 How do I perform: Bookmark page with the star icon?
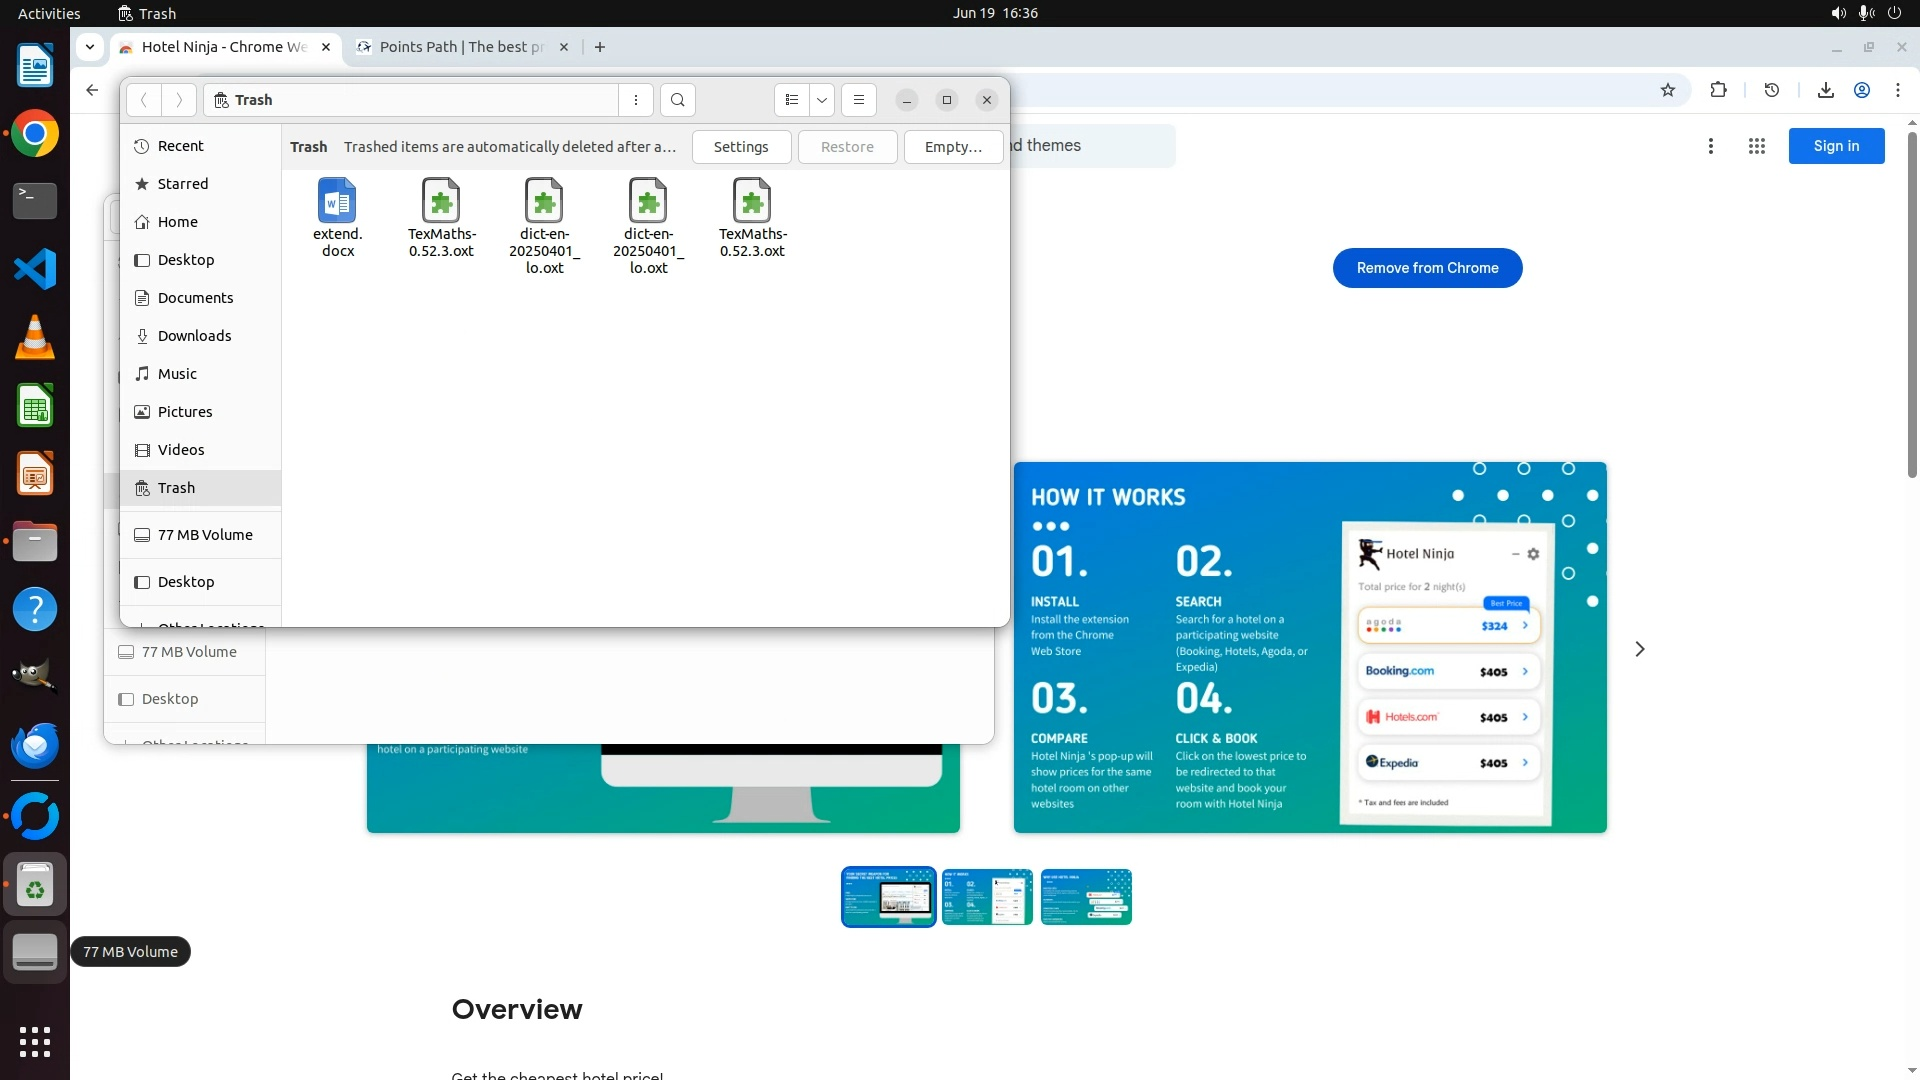click(x=1667, y=90)
